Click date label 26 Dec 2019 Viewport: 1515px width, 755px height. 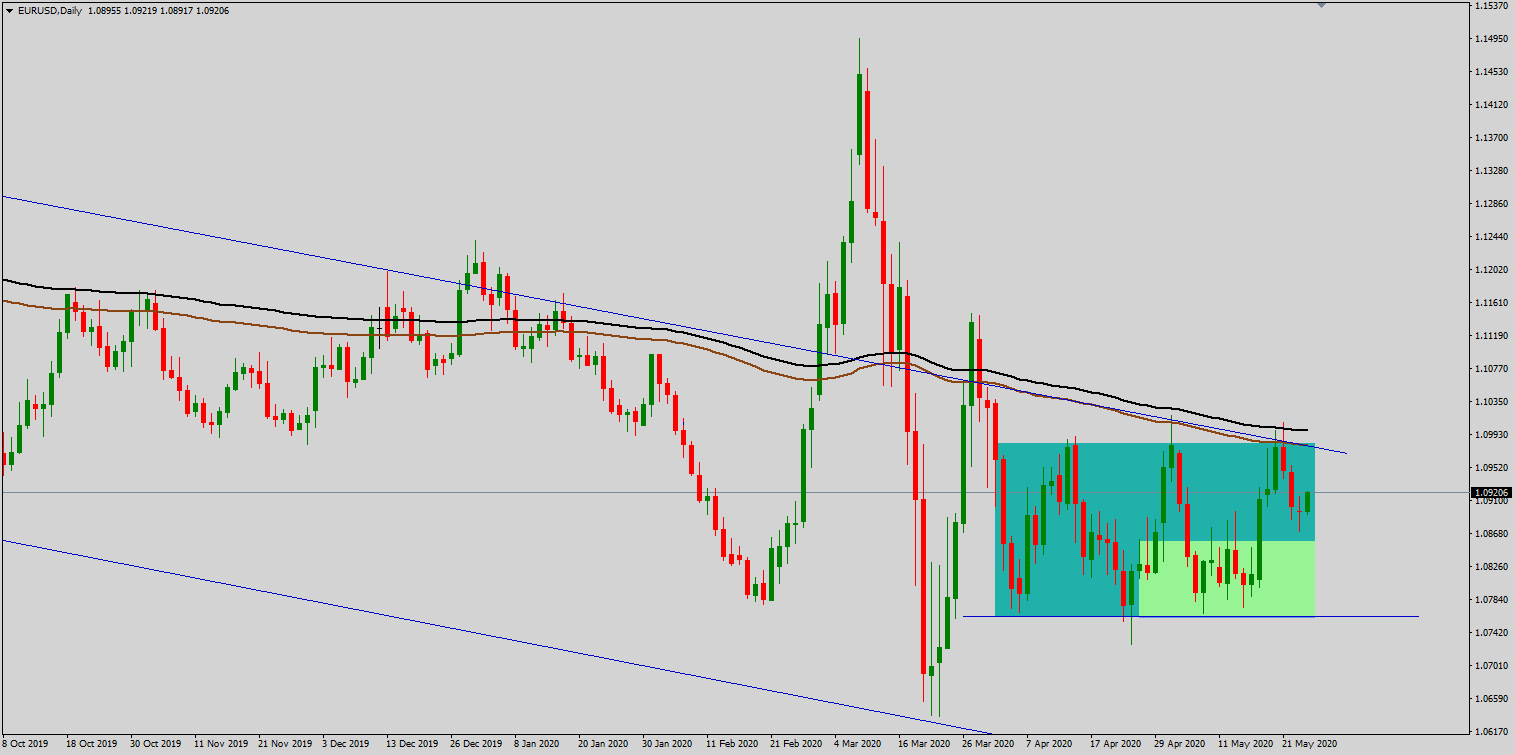tap(475, 745)
